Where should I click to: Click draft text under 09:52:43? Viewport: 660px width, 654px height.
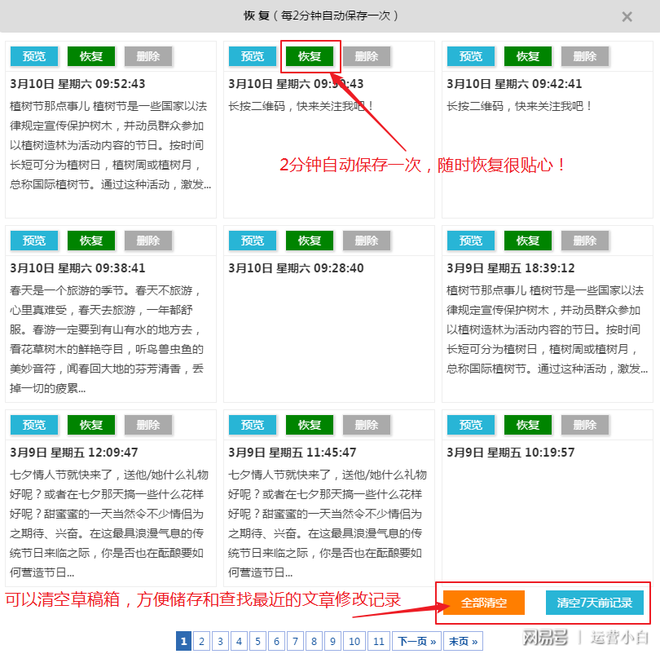tap(110, 145)
